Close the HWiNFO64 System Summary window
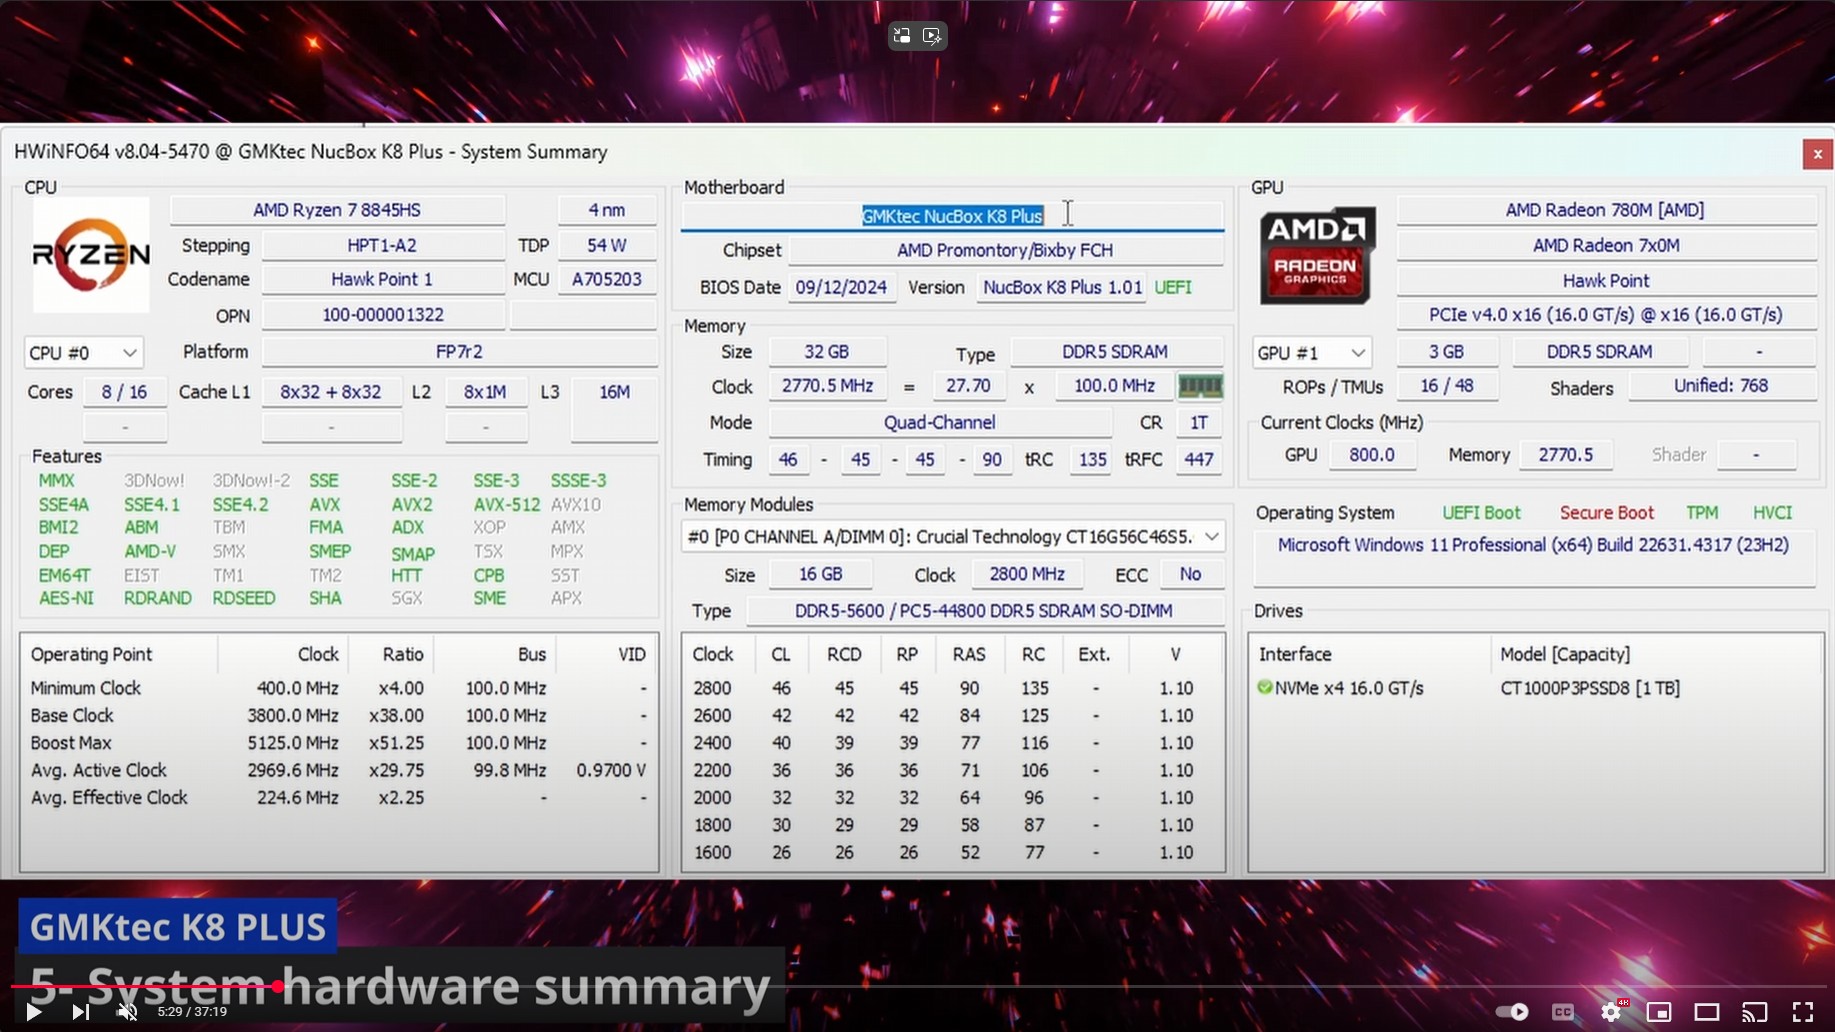 click(1817, 154)
